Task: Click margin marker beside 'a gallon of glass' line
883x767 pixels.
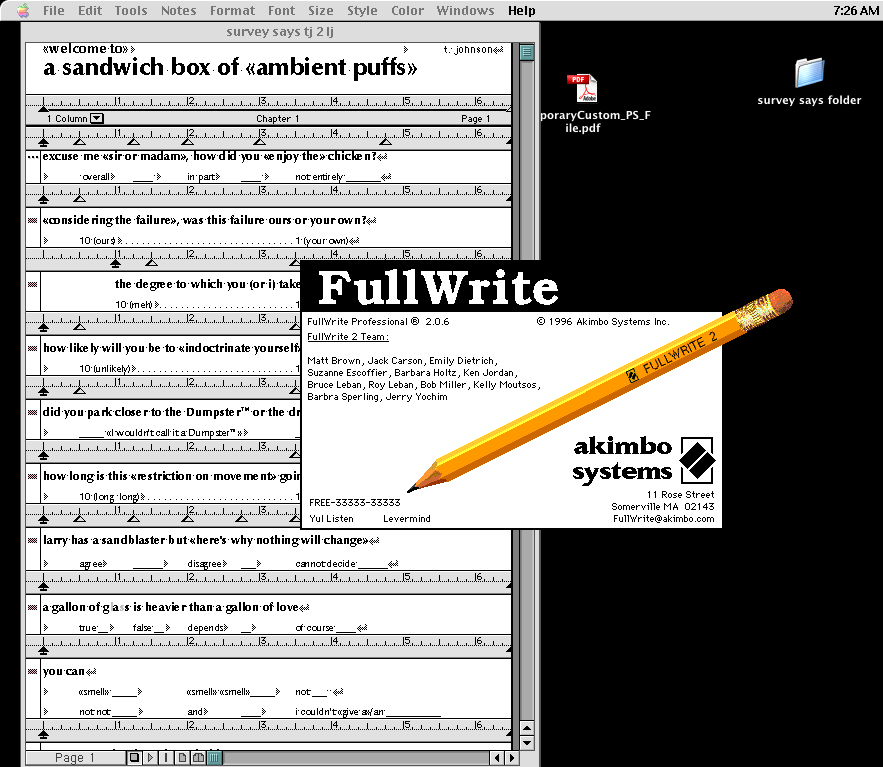Action: pyautogui.click(x=33, y=607)
